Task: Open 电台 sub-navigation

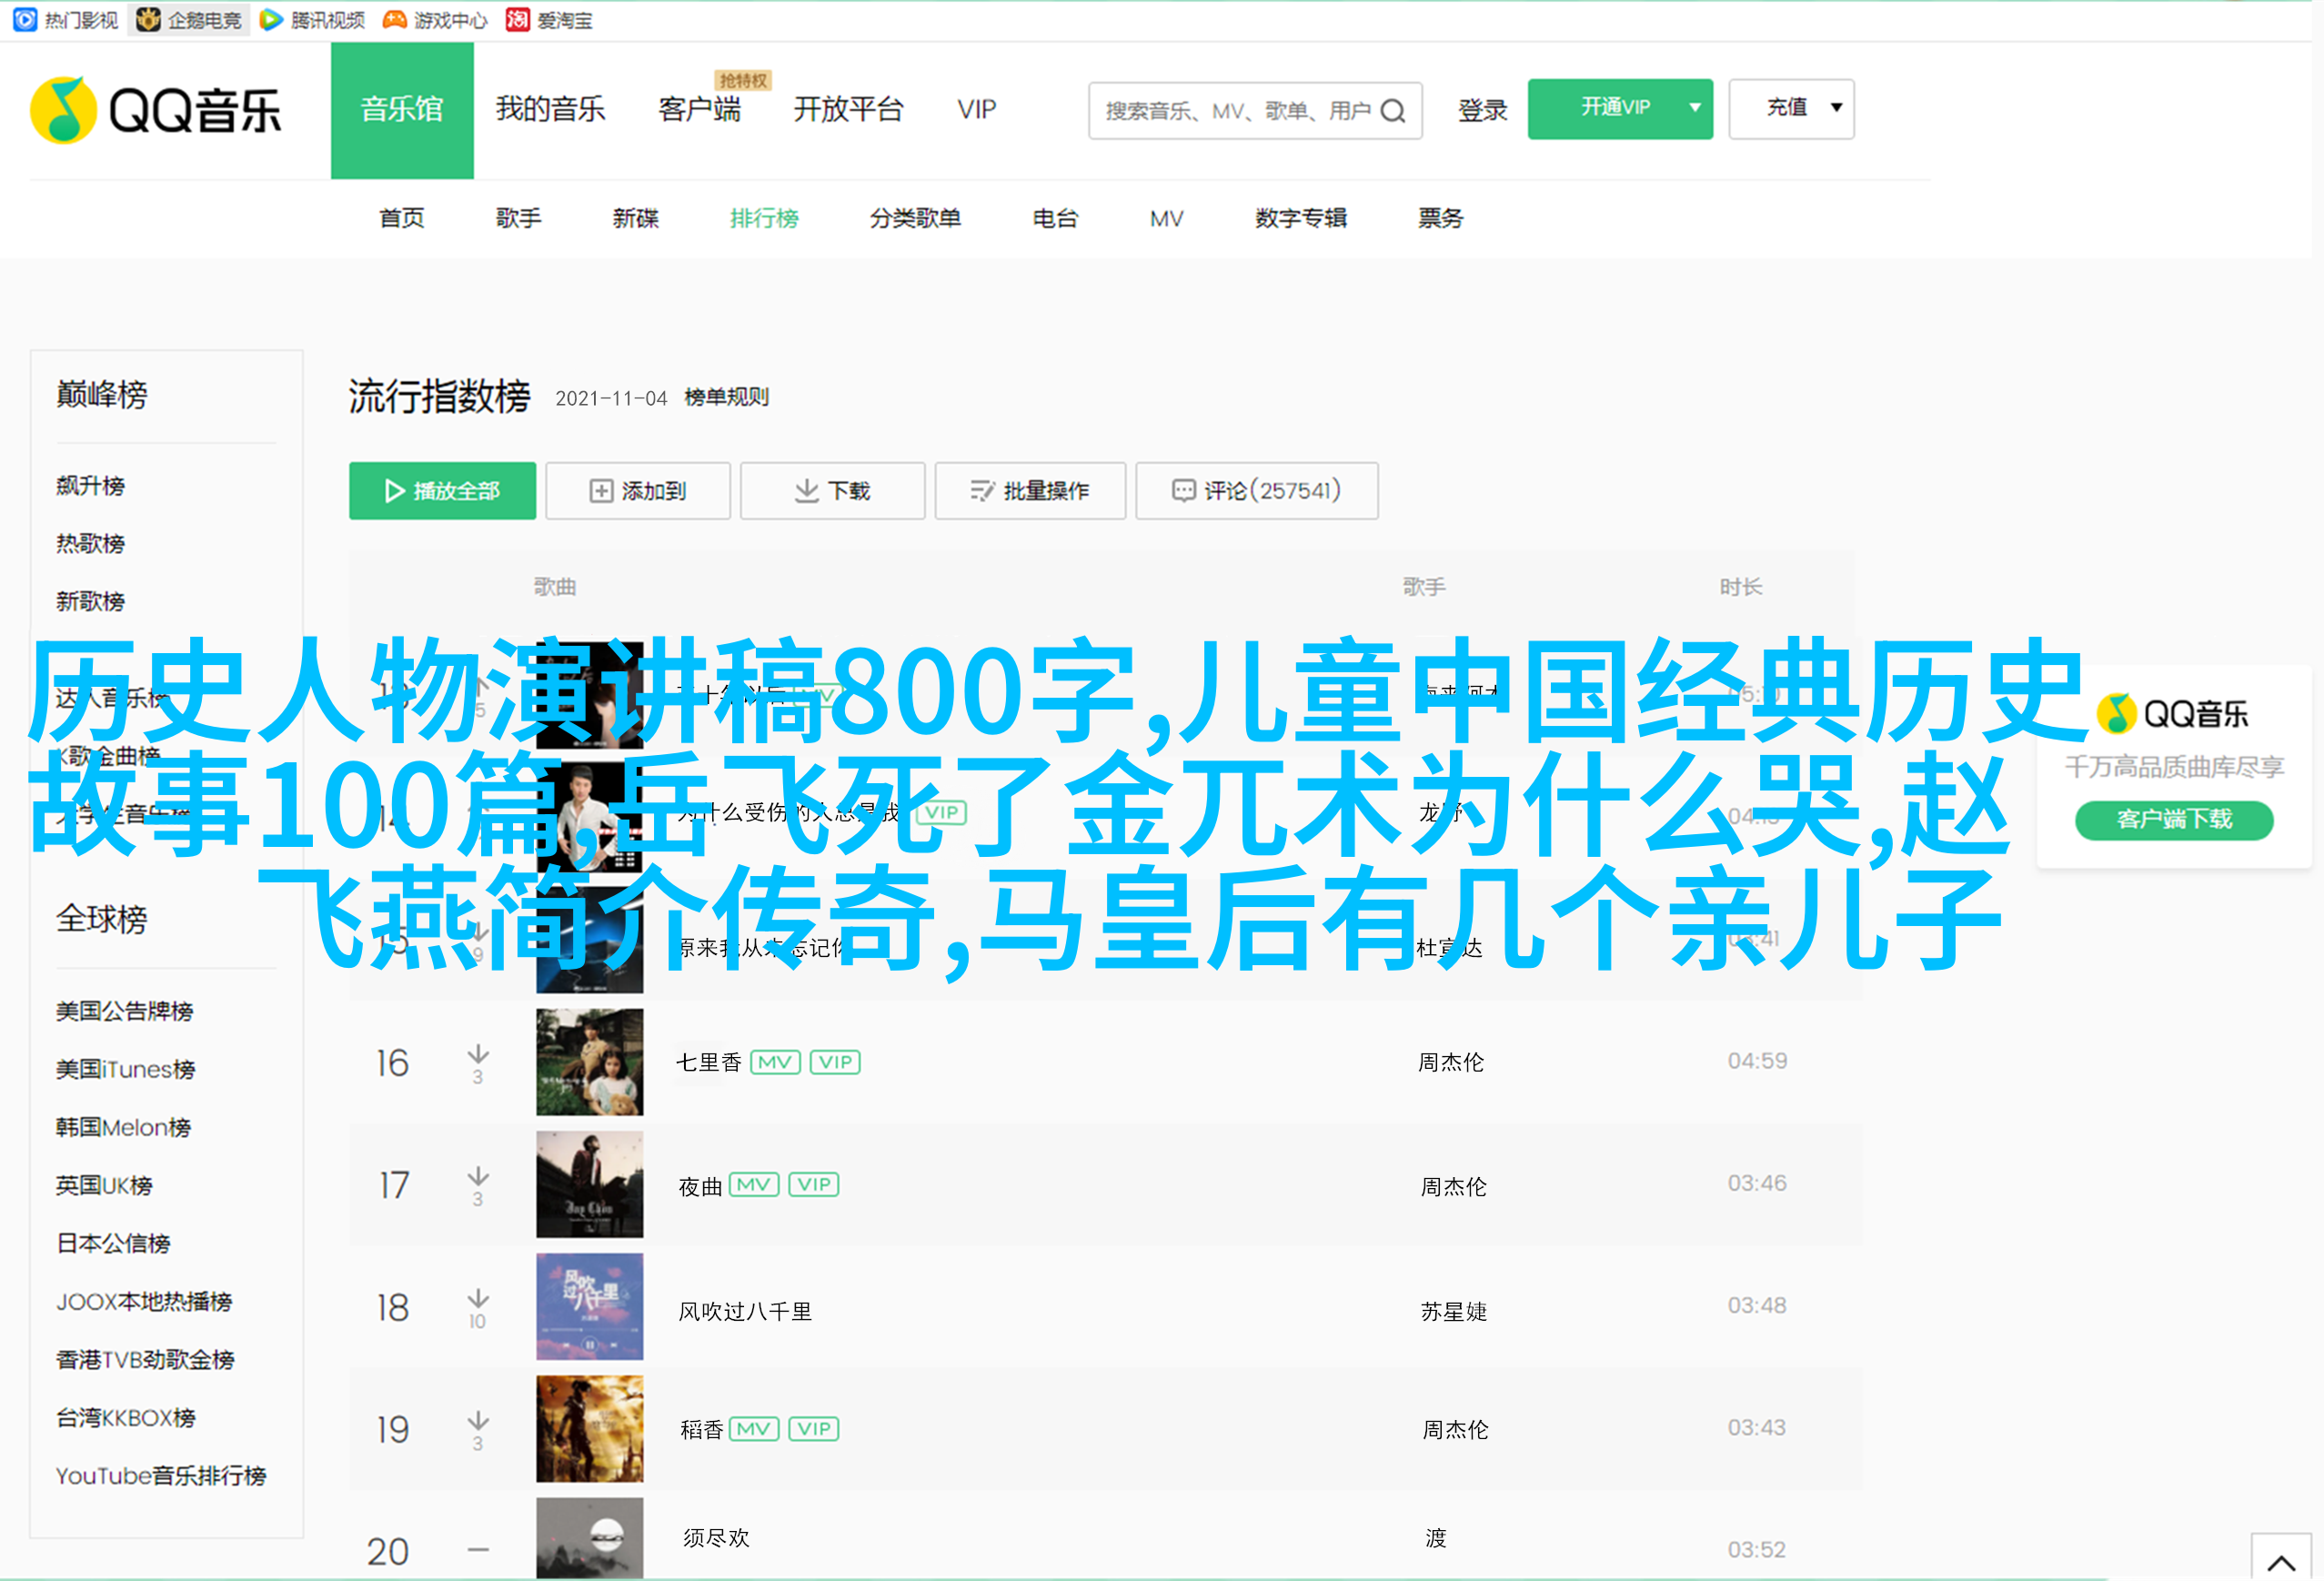Action: click(x=1055, y=218)
